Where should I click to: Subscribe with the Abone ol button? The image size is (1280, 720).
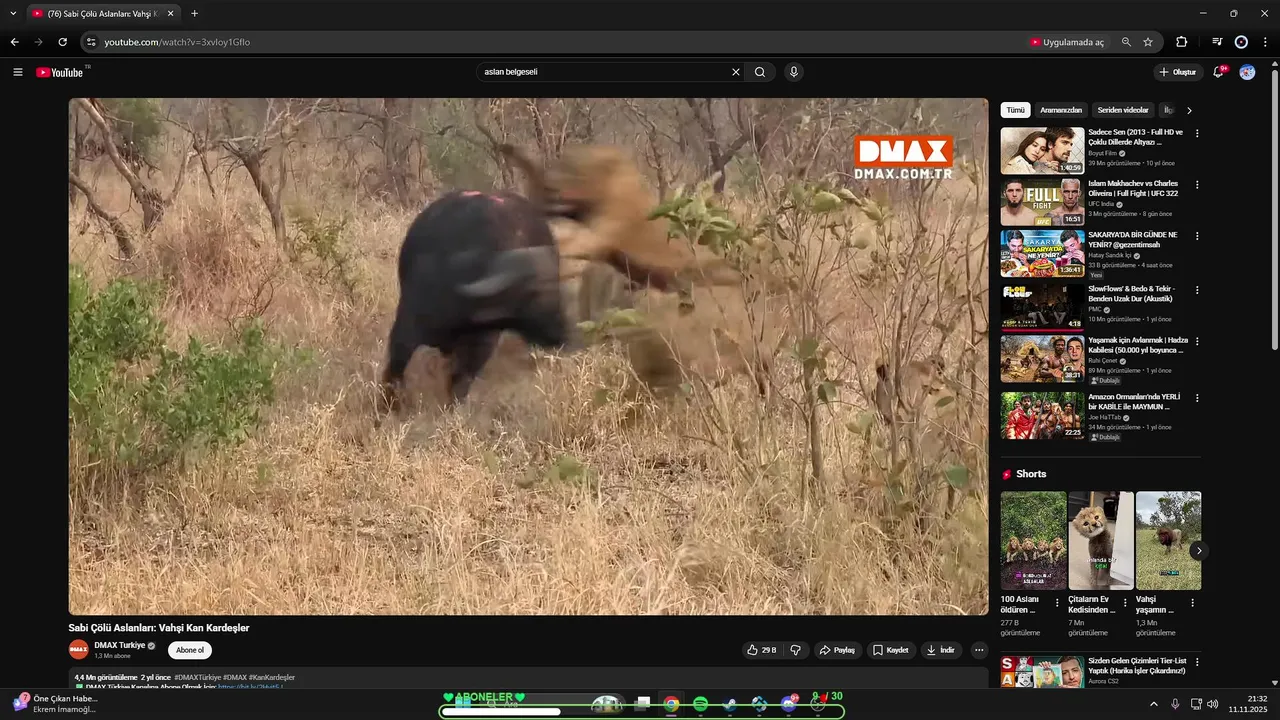190,650
